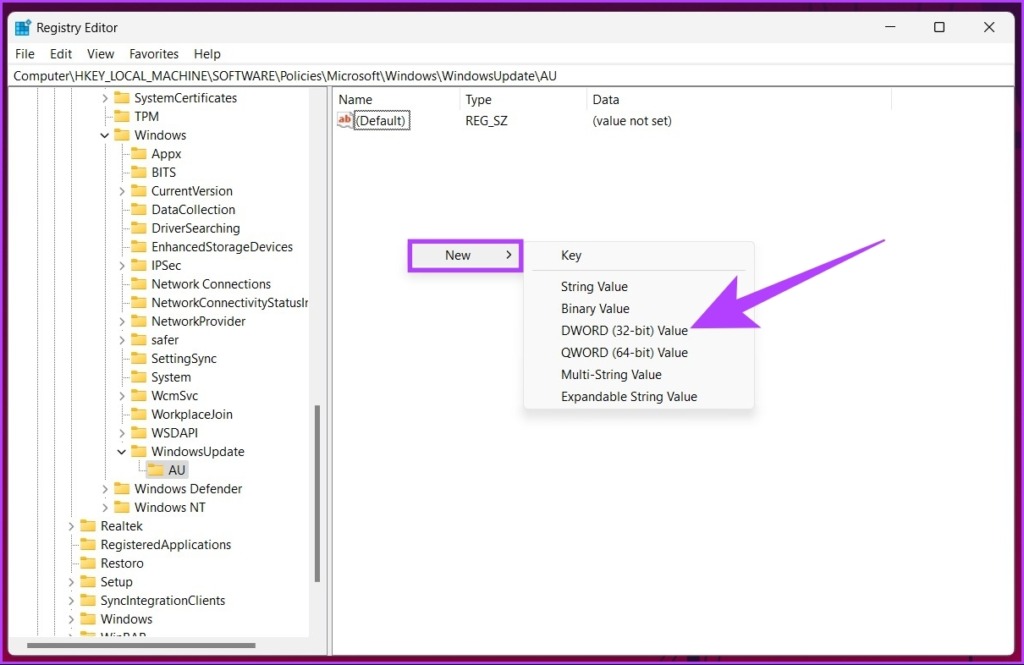Maximize the Registry Editor window

[x=939, y=27]
